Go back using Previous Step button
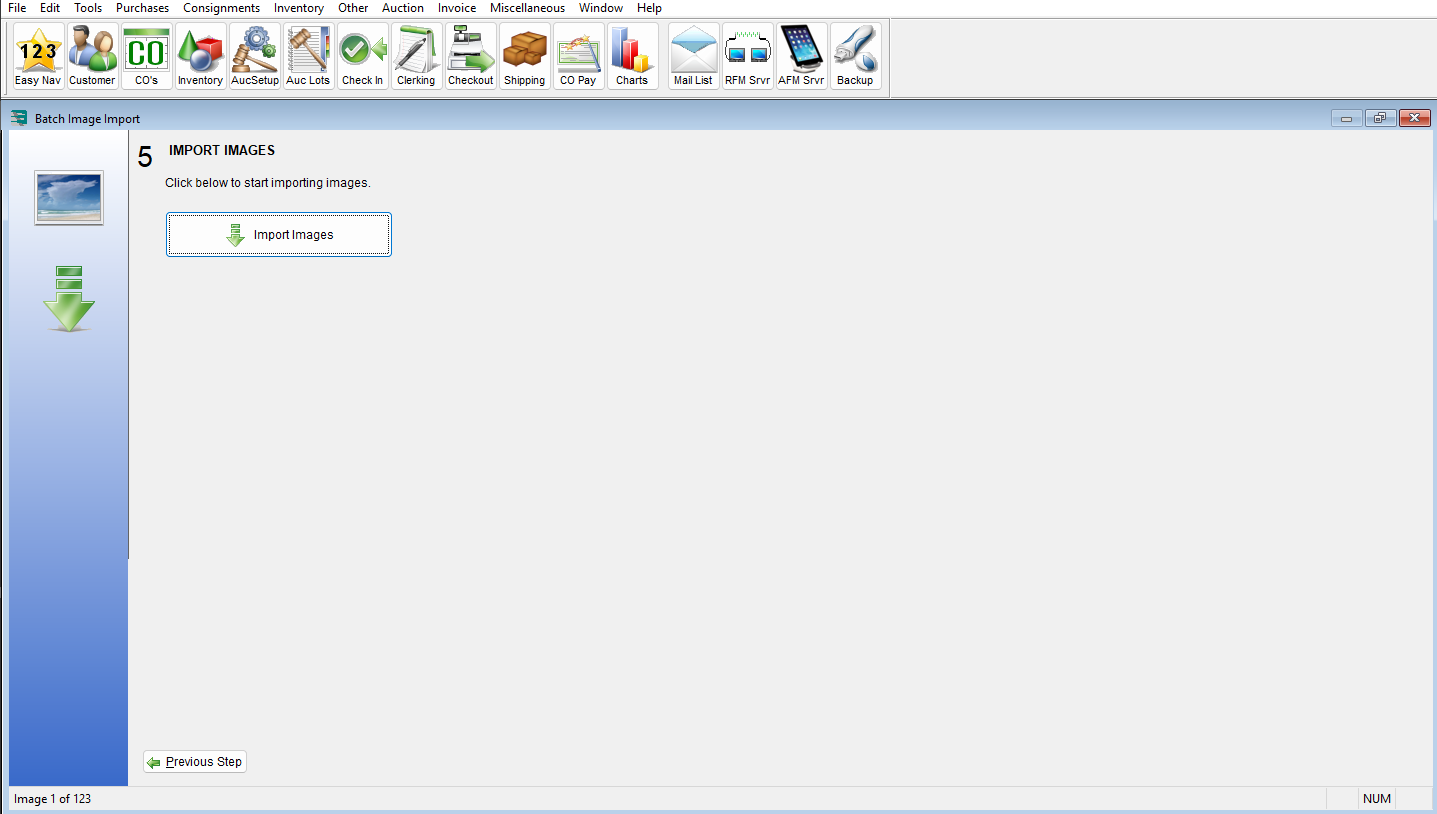 195,762
